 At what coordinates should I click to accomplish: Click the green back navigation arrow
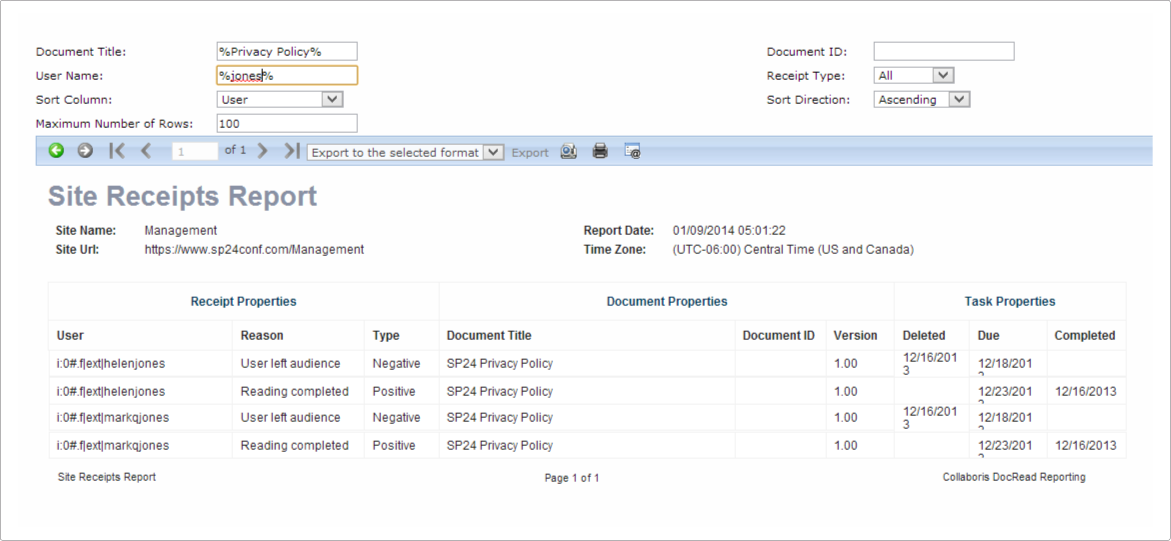pyautogui.click(x=56, y=151)
